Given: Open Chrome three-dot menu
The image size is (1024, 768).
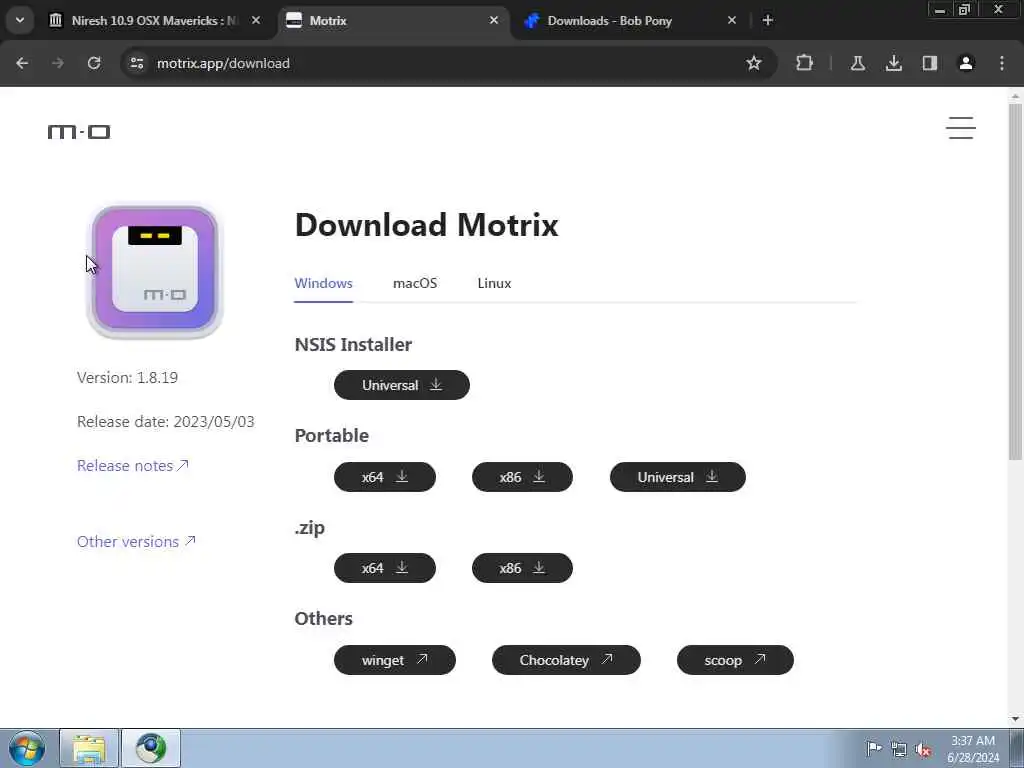Looking at the screenshot, I should pyautogui.click(x=1002, y=63).
